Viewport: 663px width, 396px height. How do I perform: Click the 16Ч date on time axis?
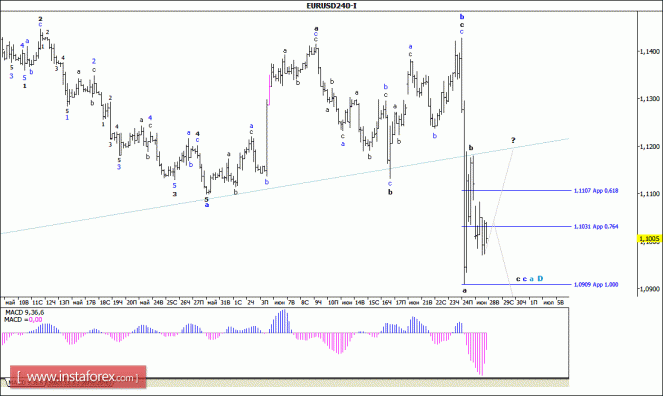pos(386,302)
